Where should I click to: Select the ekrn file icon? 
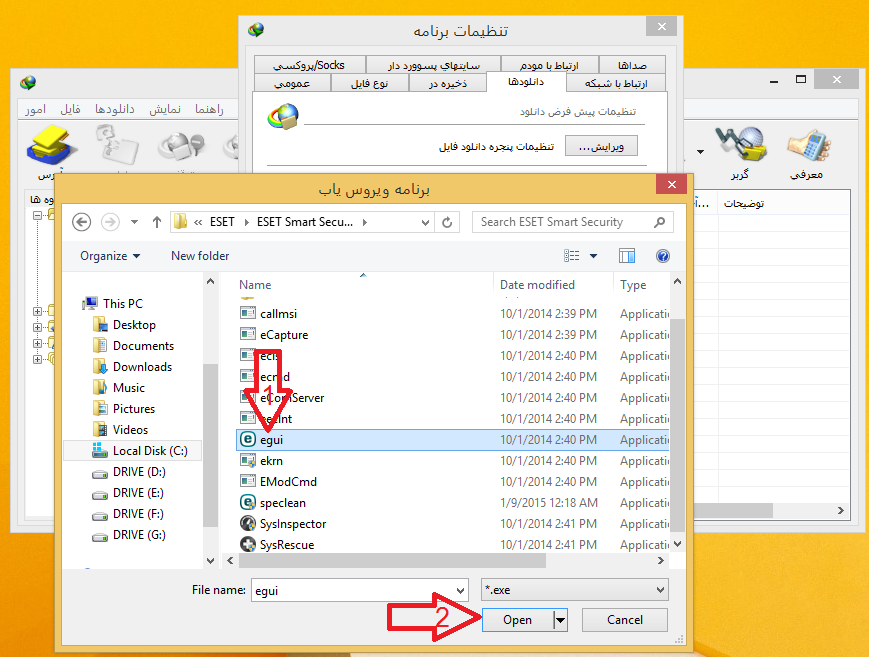coord(248,460)
